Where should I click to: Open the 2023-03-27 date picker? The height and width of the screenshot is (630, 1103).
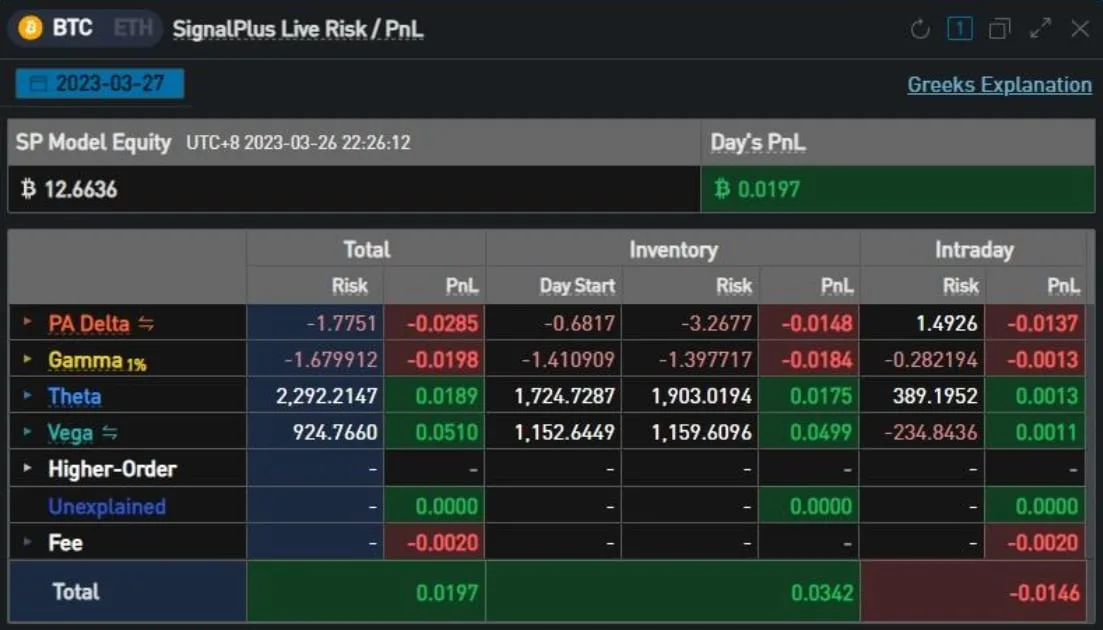click(100, 84)
